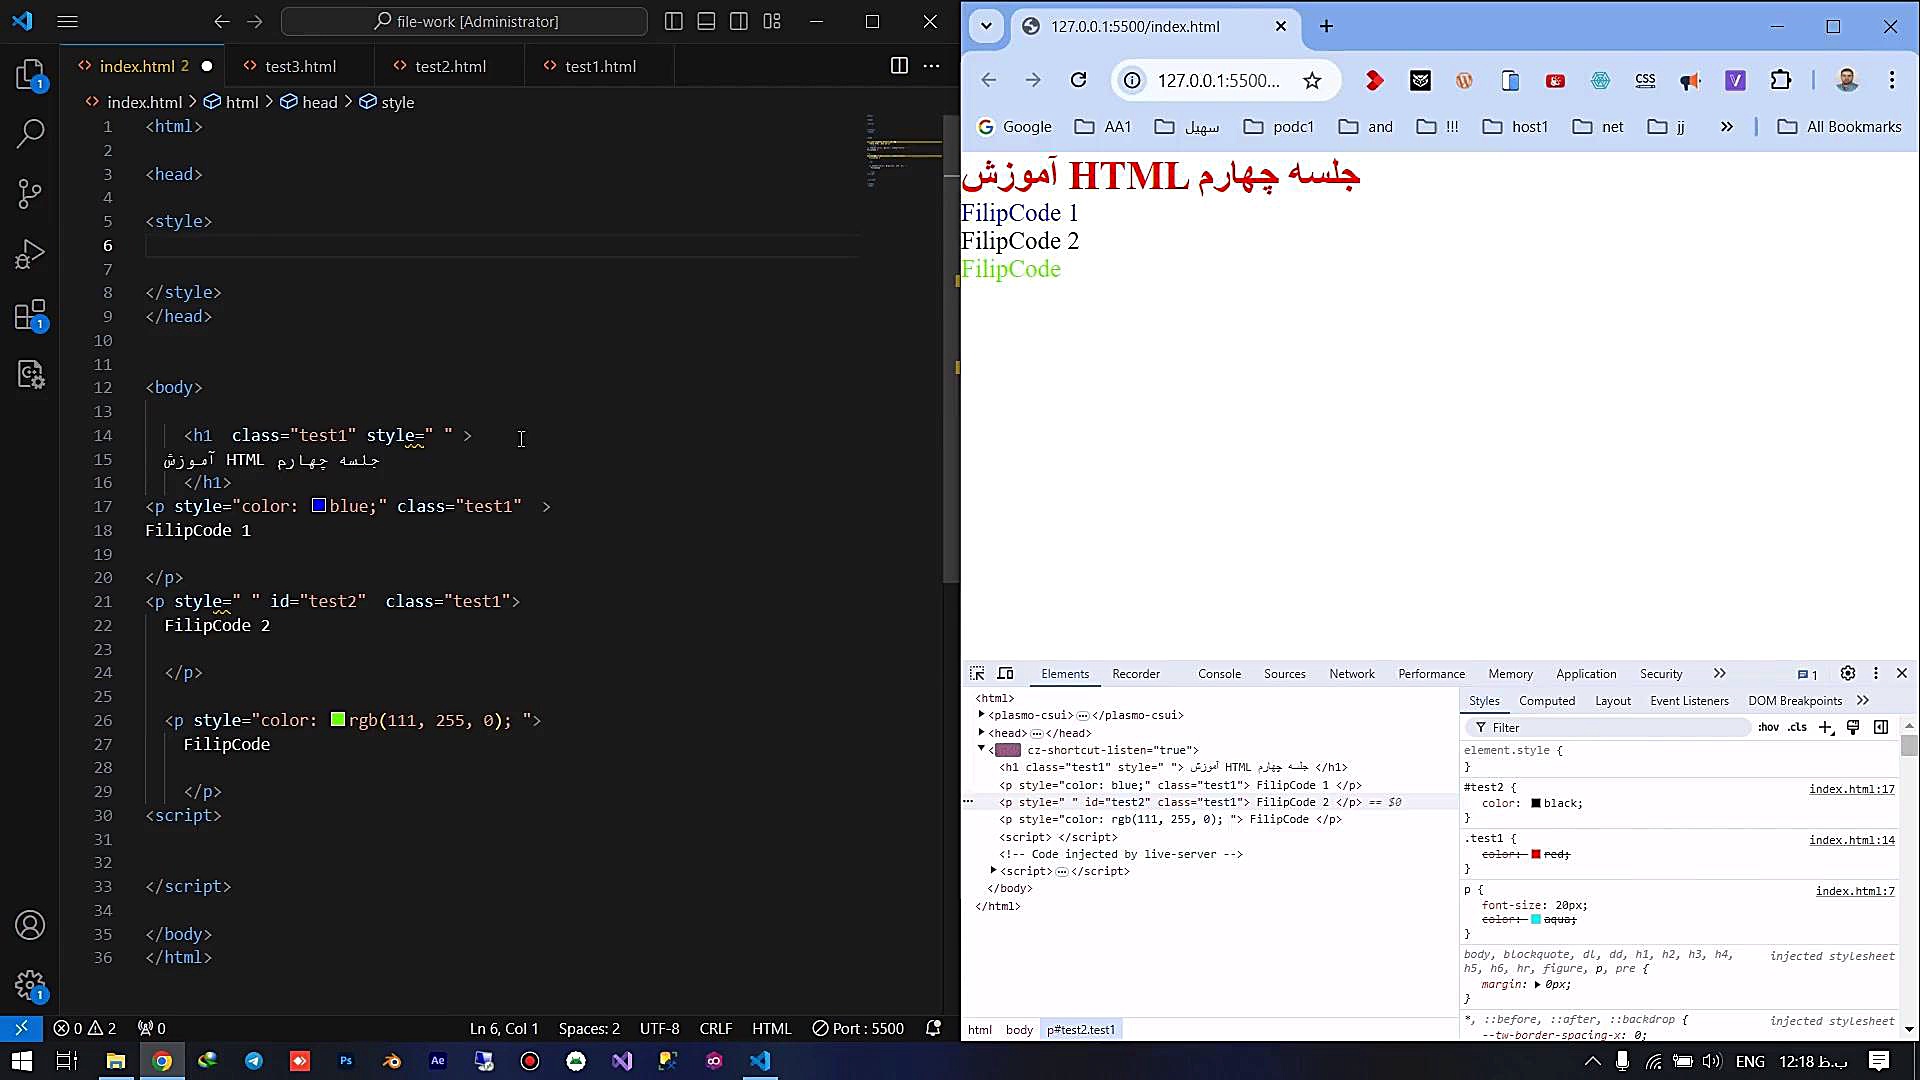Show hidden bookmarks with double chevron

1726,127
